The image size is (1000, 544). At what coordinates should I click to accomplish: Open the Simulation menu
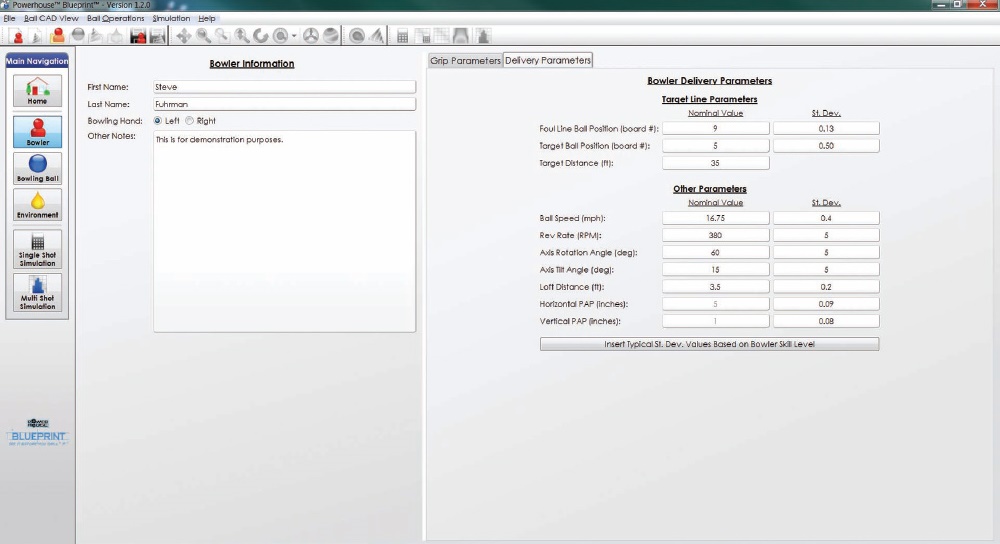(171, 18)
